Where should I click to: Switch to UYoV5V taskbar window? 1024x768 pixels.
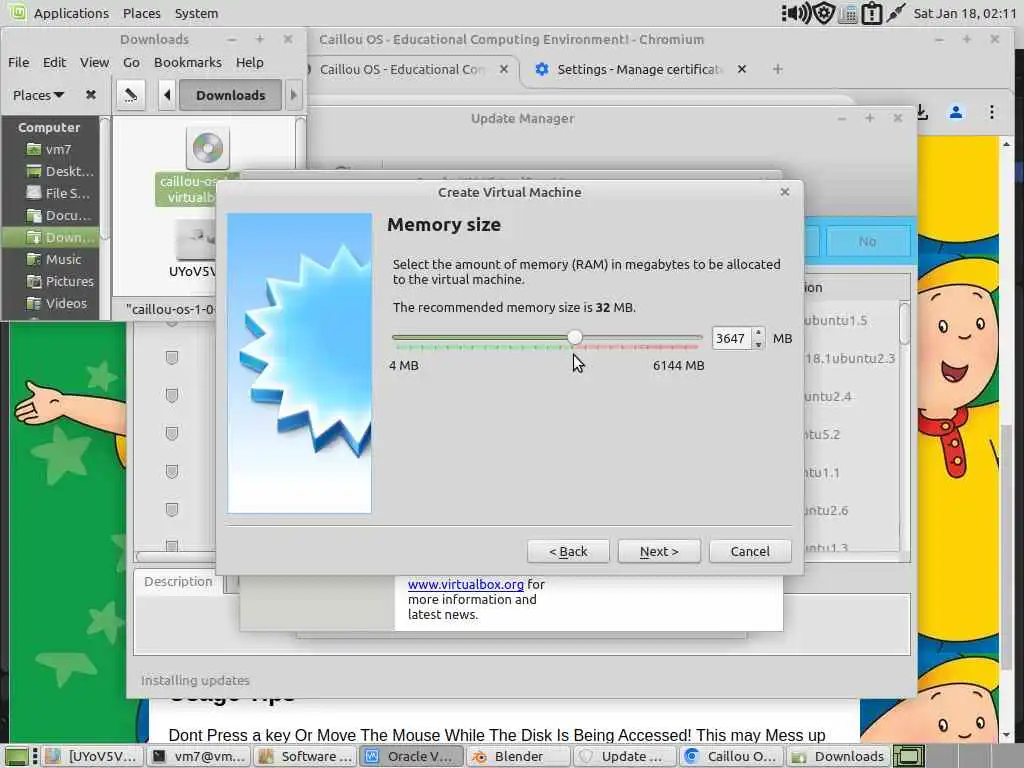(x=92, y=756)
